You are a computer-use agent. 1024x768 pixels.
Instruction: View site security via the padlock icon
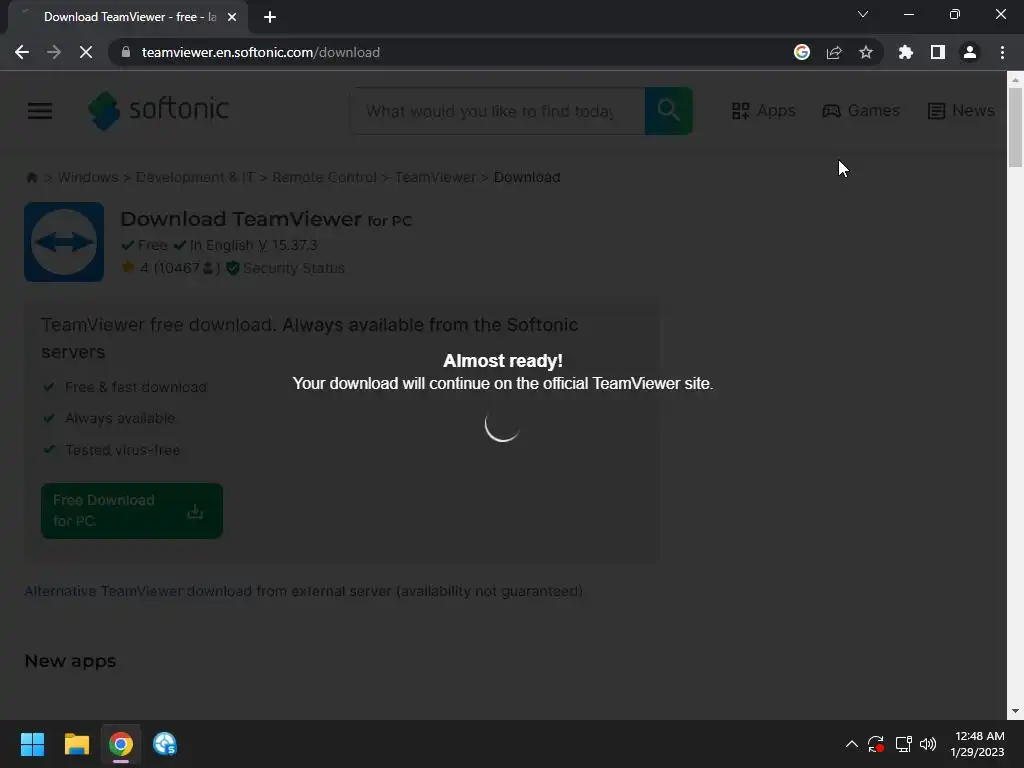126,52
